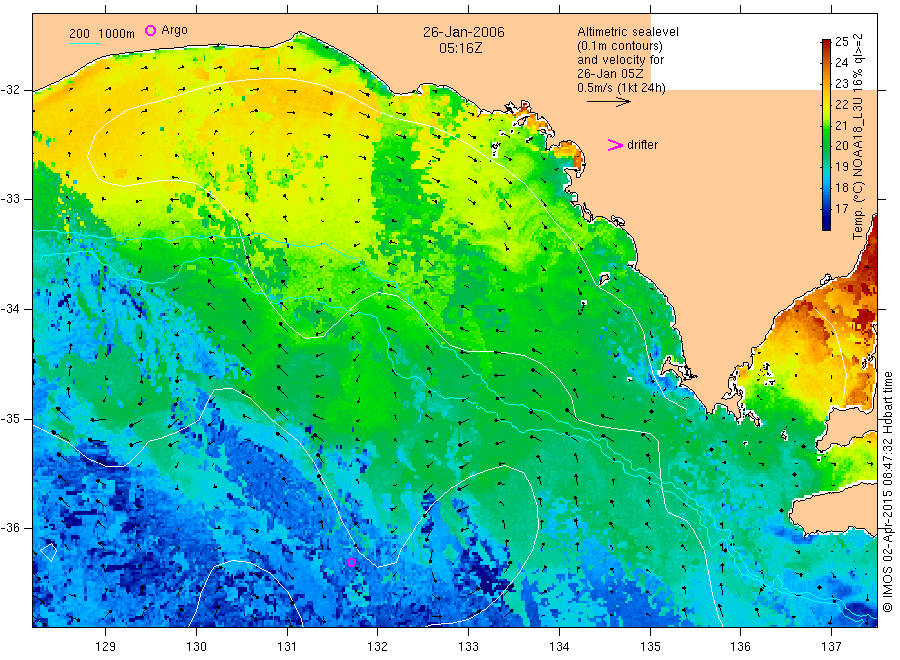The width and height of the screenshot is (900, 660).
Task: Click the longitude label 131
Action: click(287, 647)
